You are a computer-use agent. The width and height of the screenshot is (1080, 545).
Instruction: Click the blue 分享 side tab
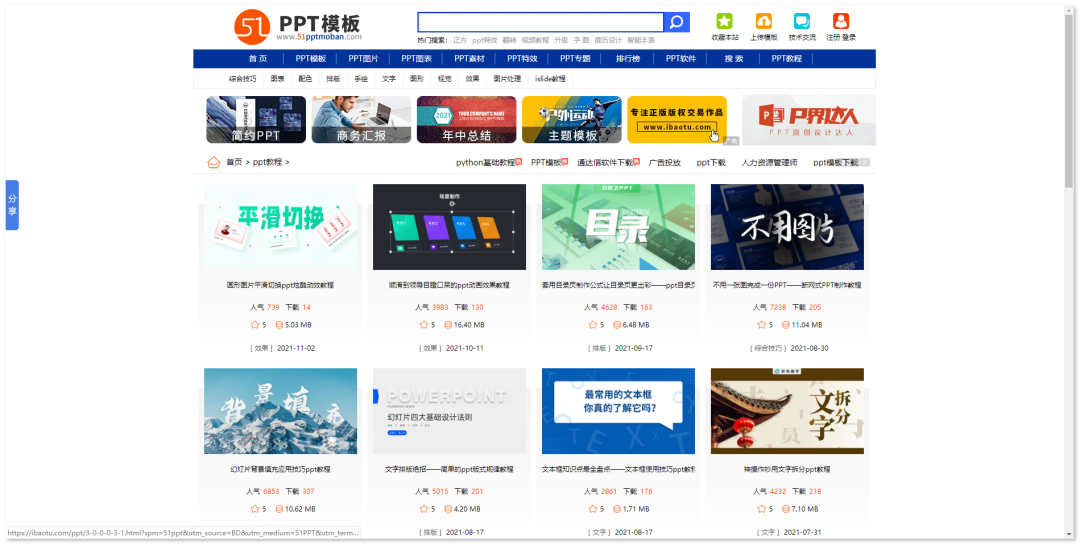(12, 205)
